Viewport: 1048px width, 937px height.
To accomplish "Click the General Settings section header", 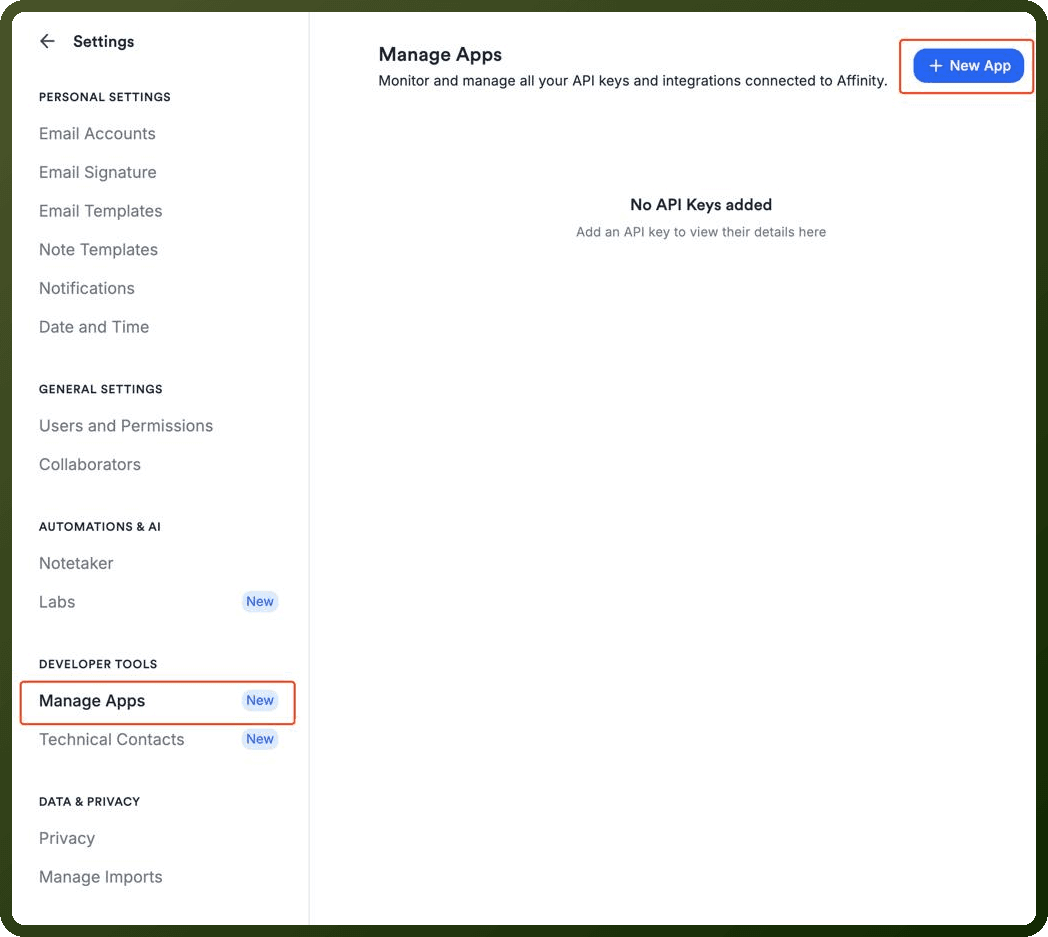I will point(100,389).
